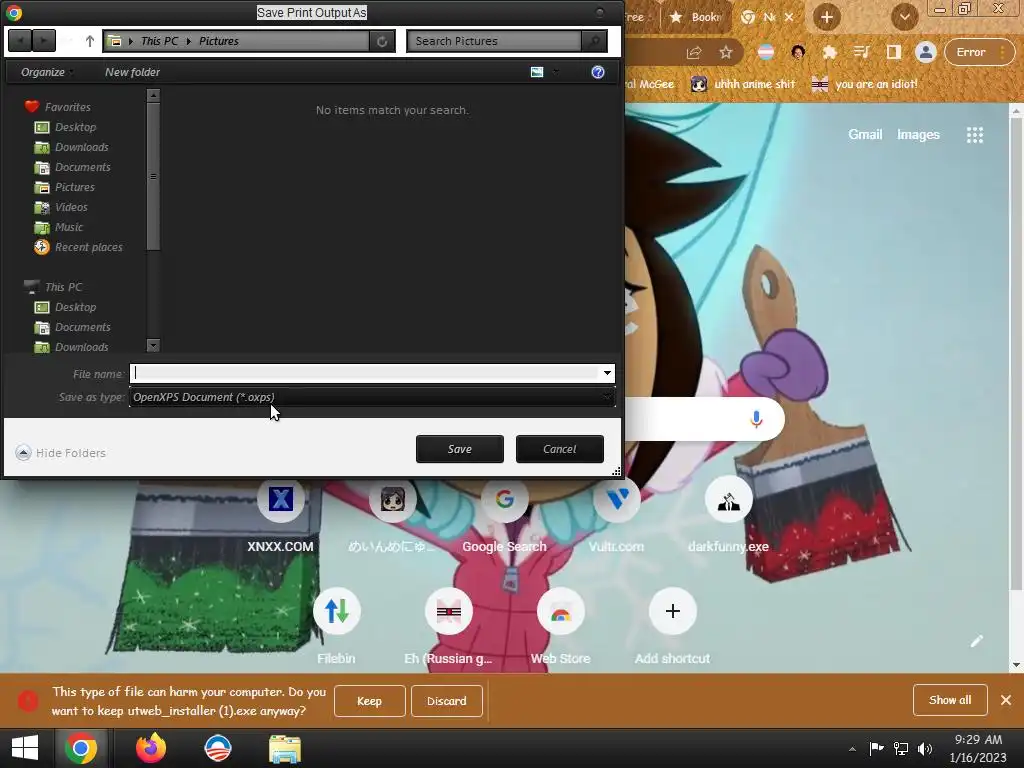Open the Save as type dropdown
Screen dimensions: 1024x768
372,397
